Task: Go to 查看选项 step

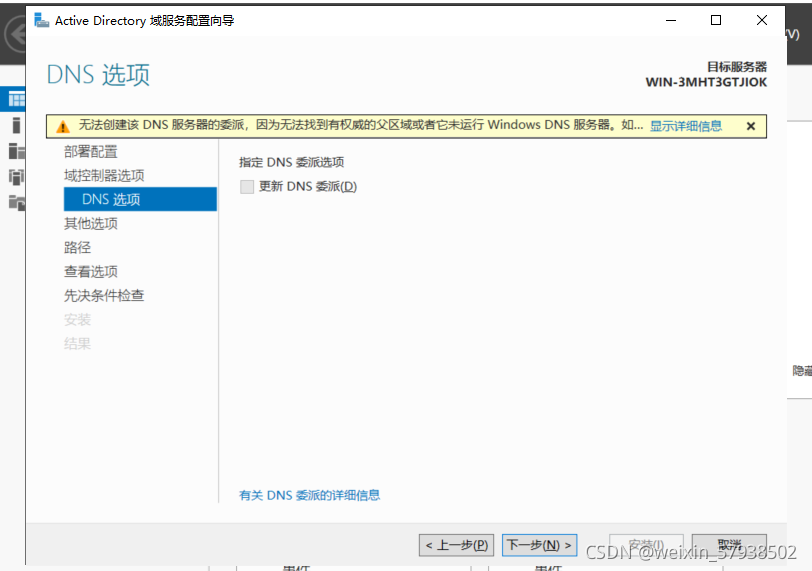Action: 91,271
